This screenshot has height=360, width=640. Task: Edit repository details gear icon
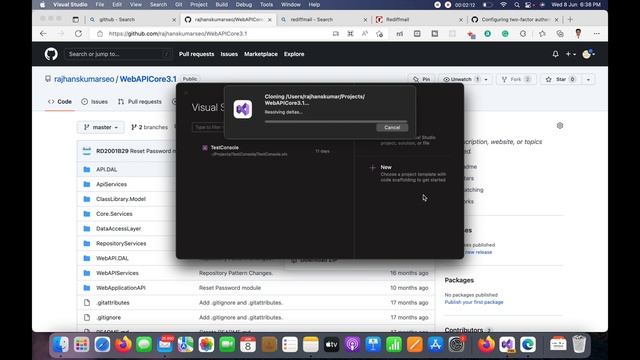tap(560, 126)
